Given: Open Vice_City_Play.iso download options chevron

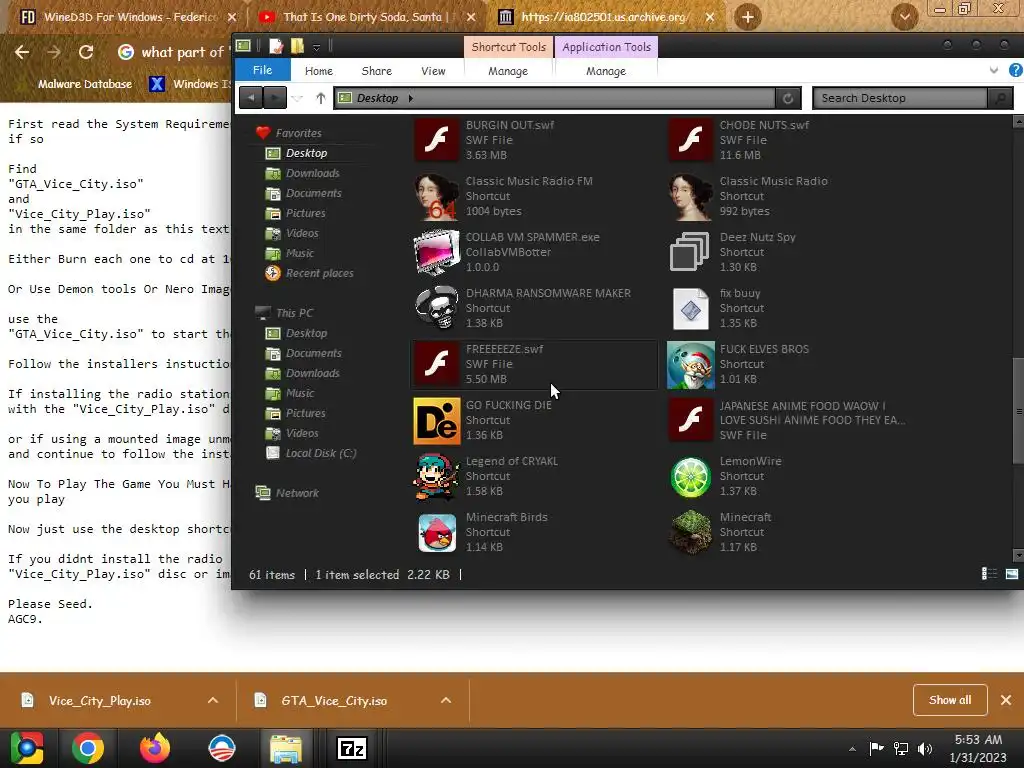Looking at the screenshot, I should pyautogui.click(x=213, y=700).
